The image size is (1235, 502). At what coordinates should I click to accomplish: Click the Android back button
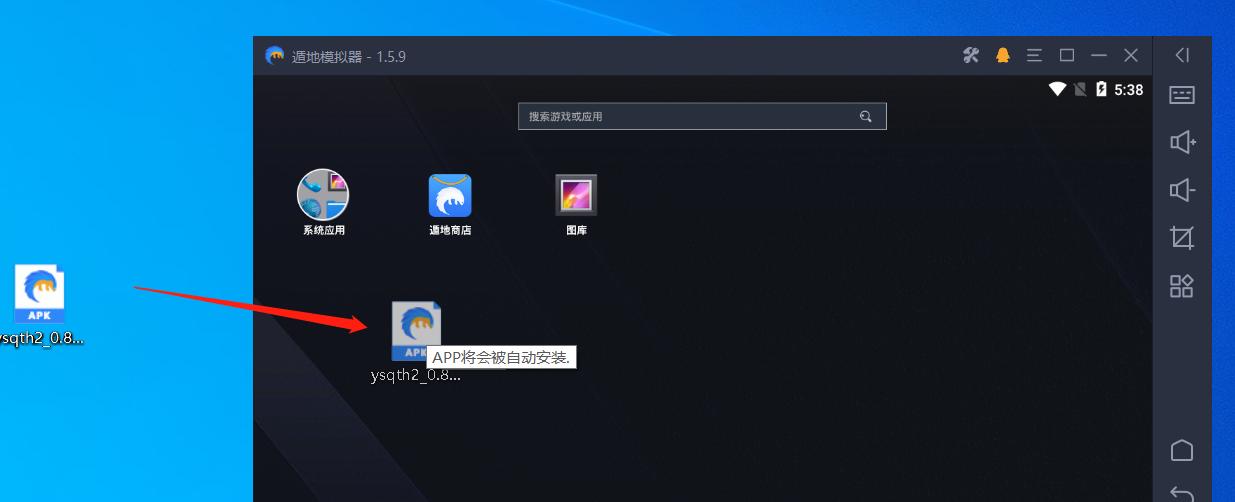[1182, 493]
